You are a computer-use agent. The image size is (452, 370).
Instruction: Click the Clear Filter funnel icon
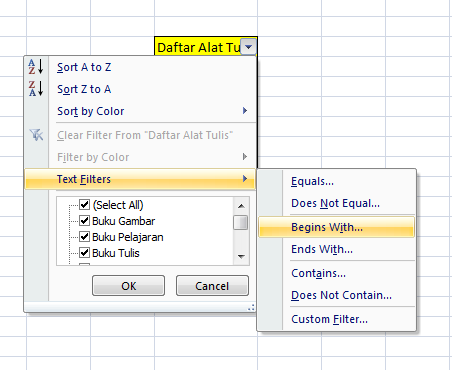36,135
